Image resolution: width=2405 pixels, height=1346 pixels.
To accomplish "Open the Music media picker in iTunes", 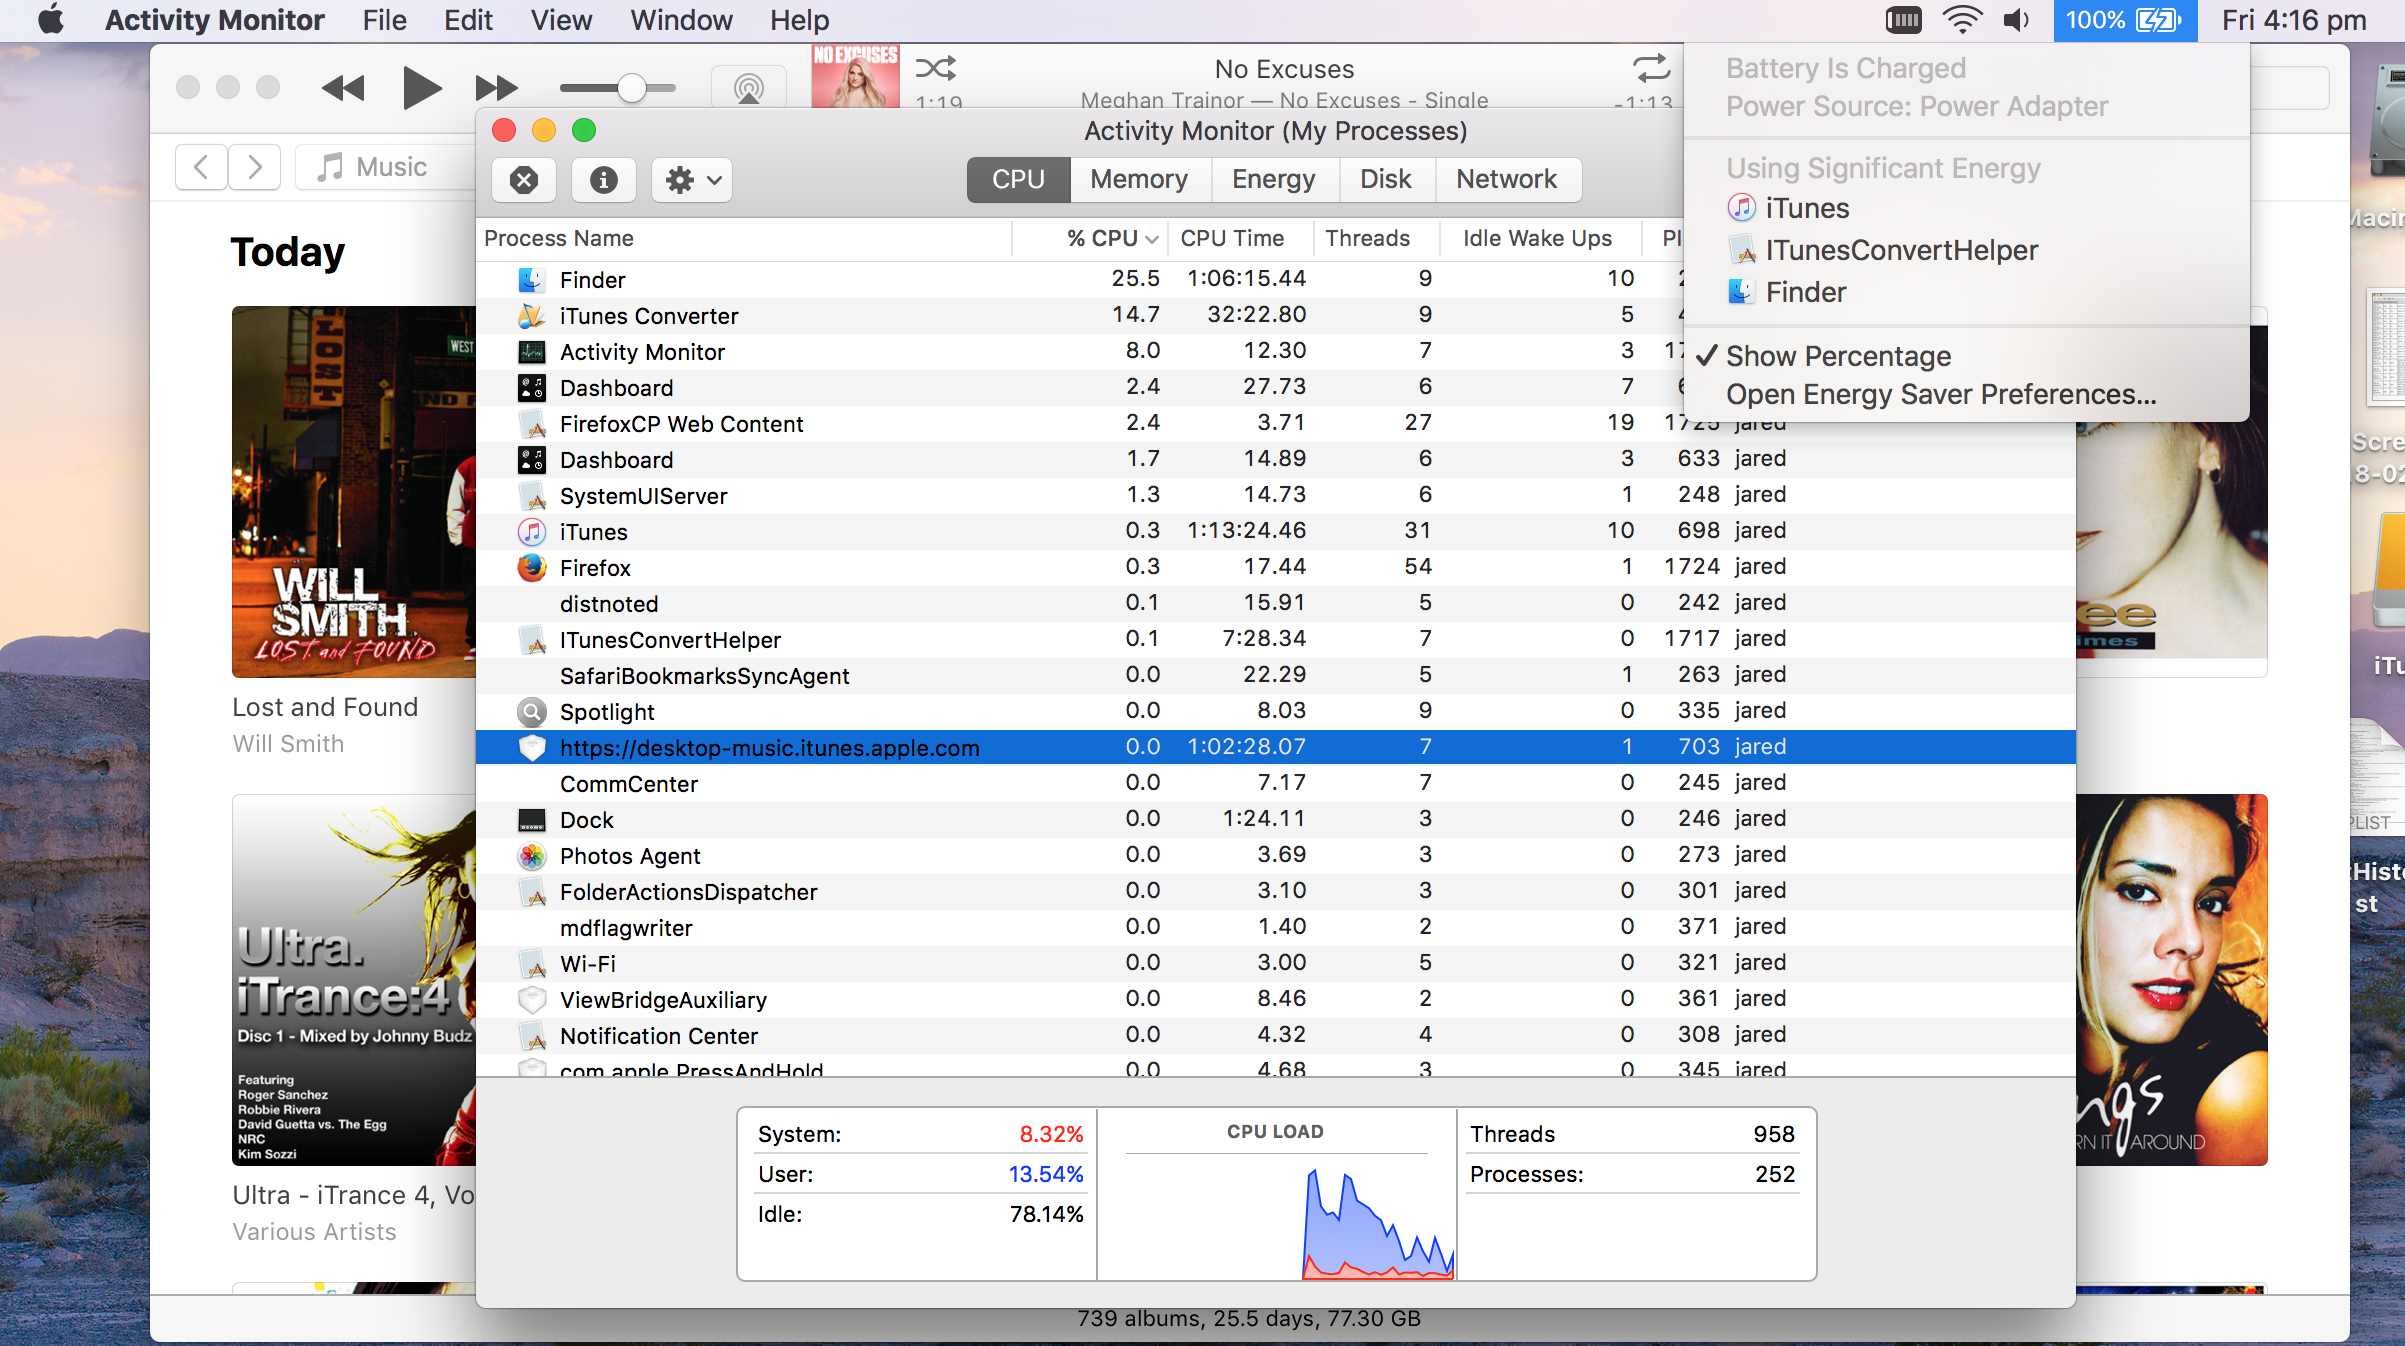I will point(386,167).
